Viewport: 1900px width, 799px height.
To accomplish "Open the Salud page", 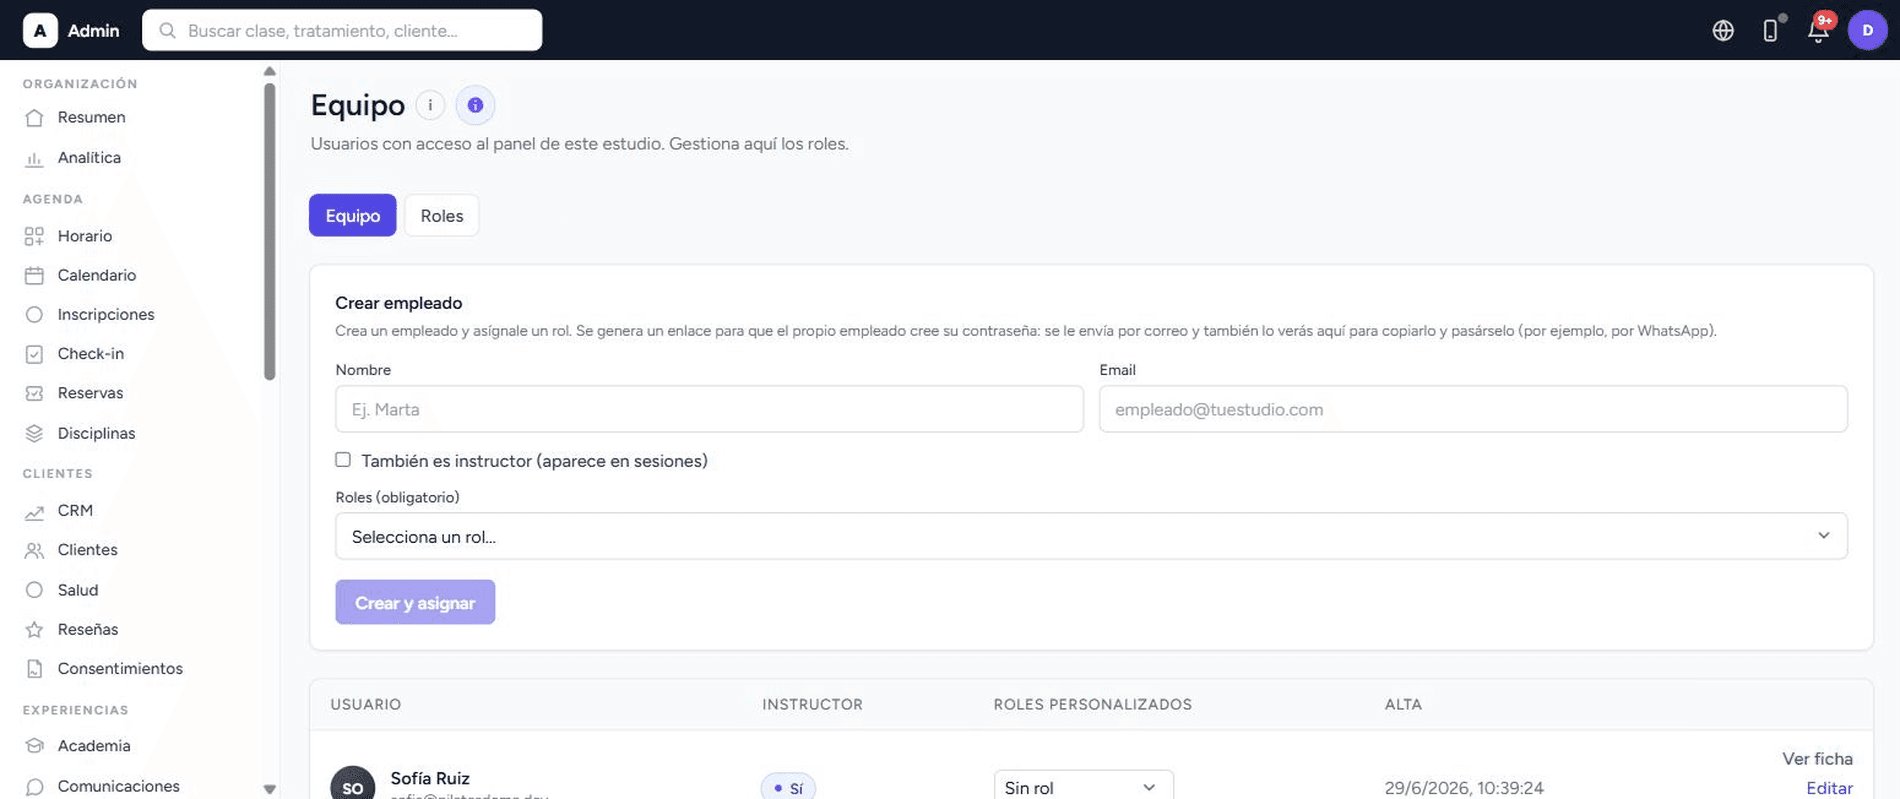I will coord(78,590).
